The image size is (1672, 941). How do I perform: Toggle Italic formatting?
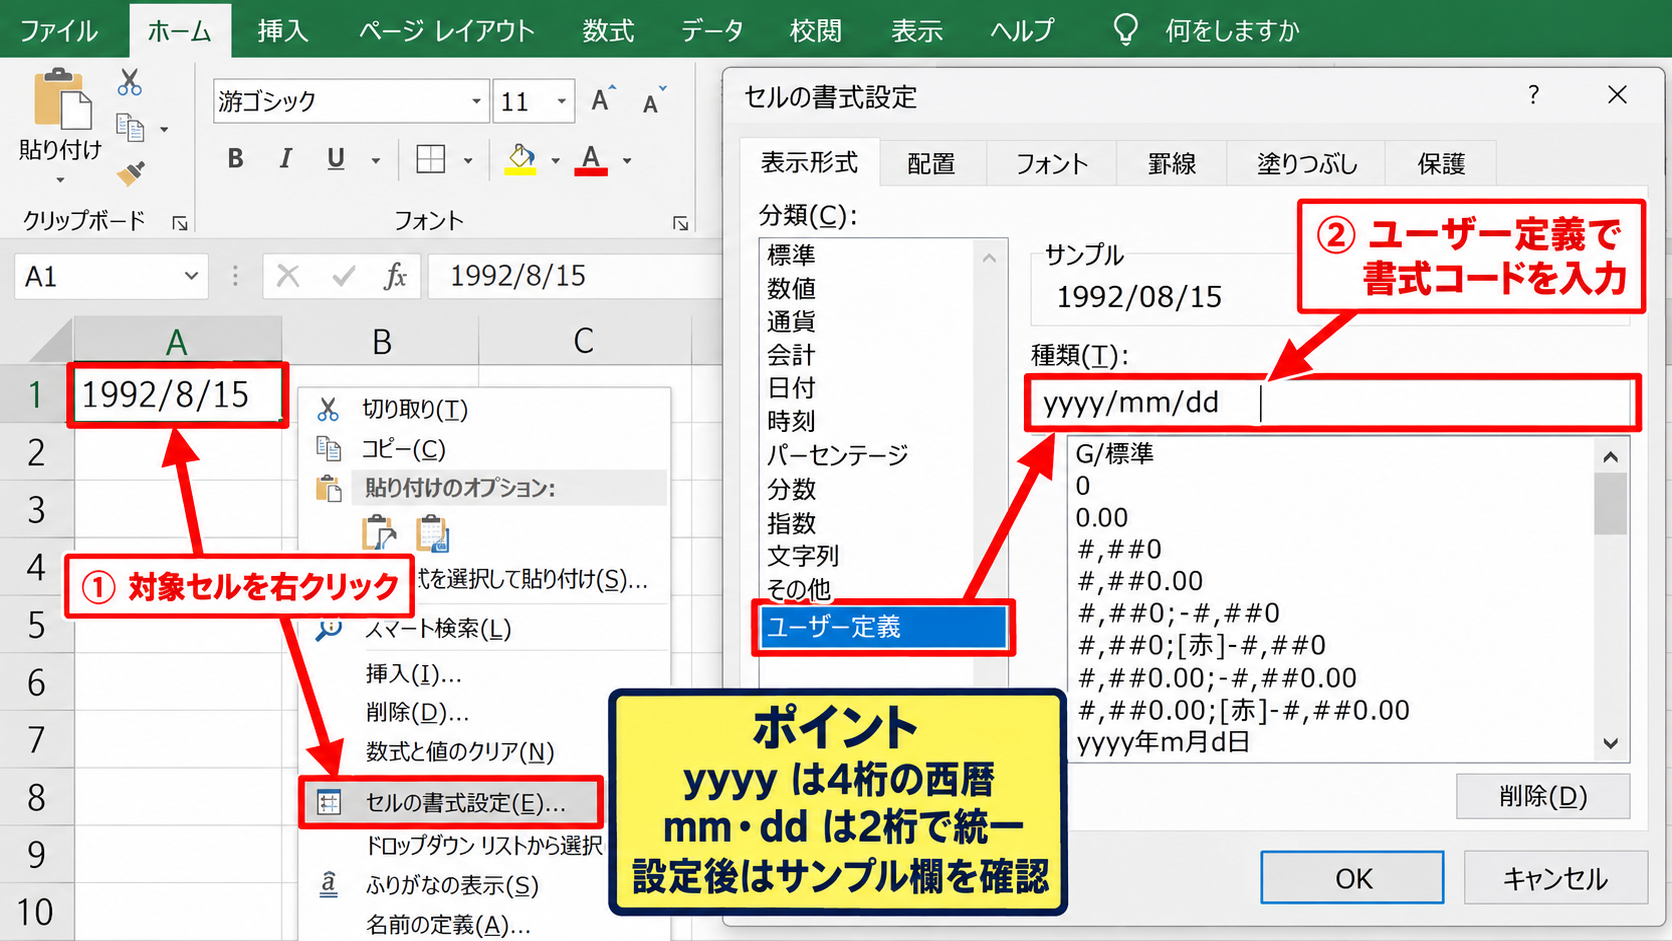tap(285, 159)
